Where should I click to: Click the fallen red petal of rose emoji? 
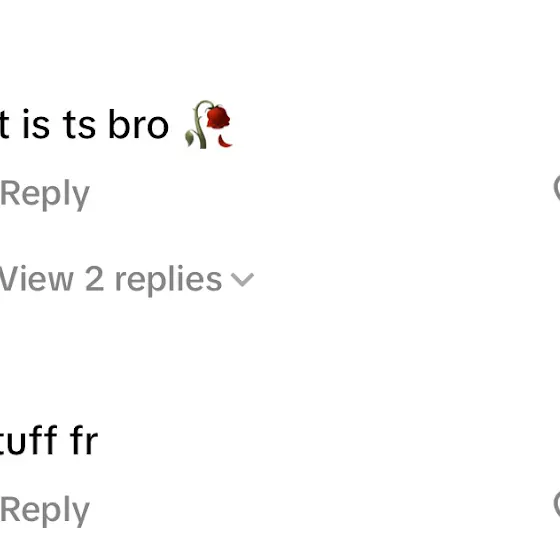click(x=225, y=141)
